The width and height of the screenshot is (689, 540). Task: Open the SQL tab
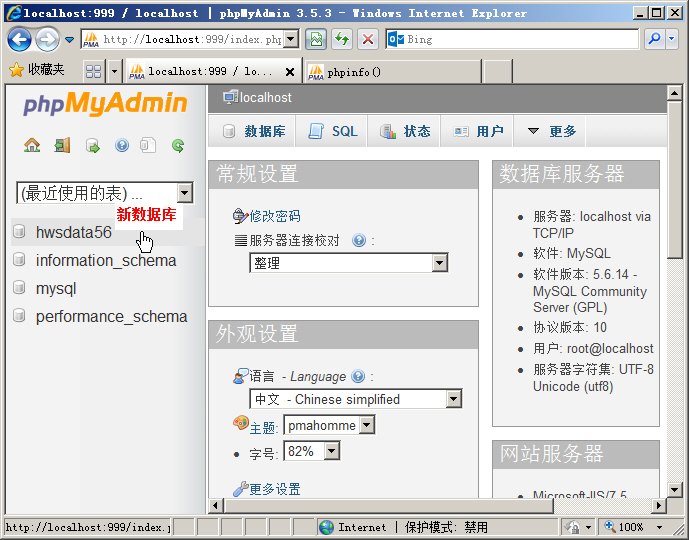[x=332, y=131]
